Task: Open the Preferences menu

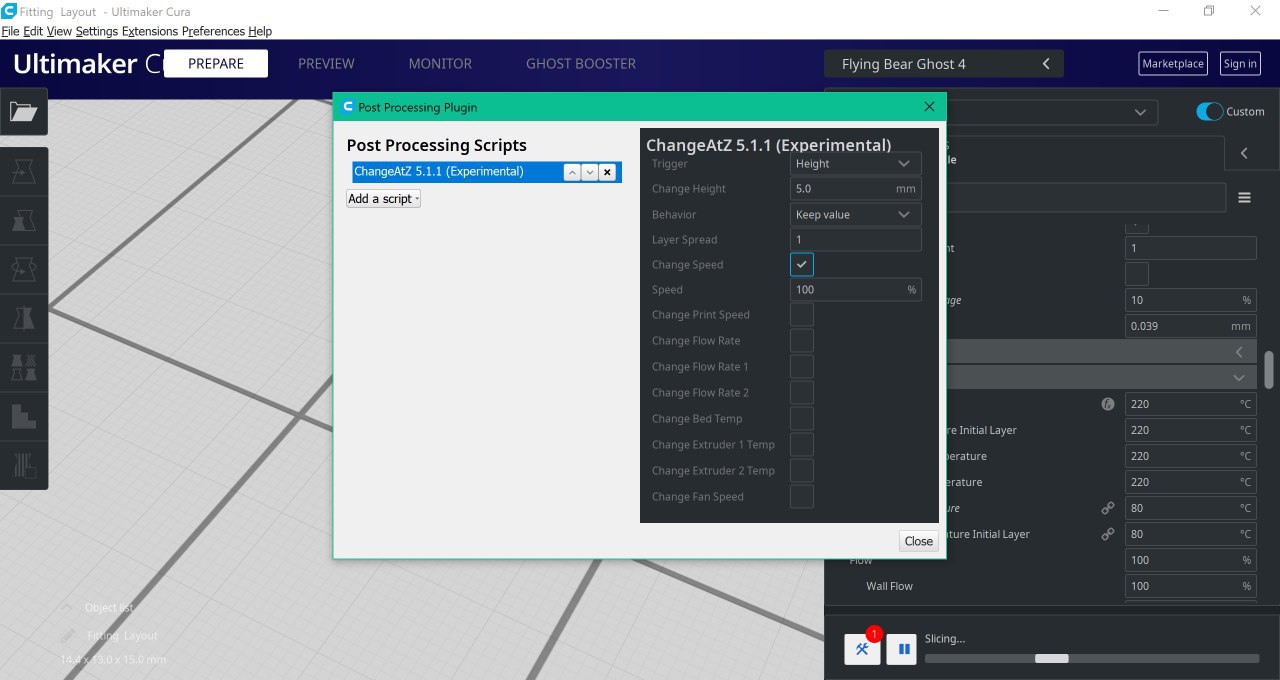Action: point(213,31)
